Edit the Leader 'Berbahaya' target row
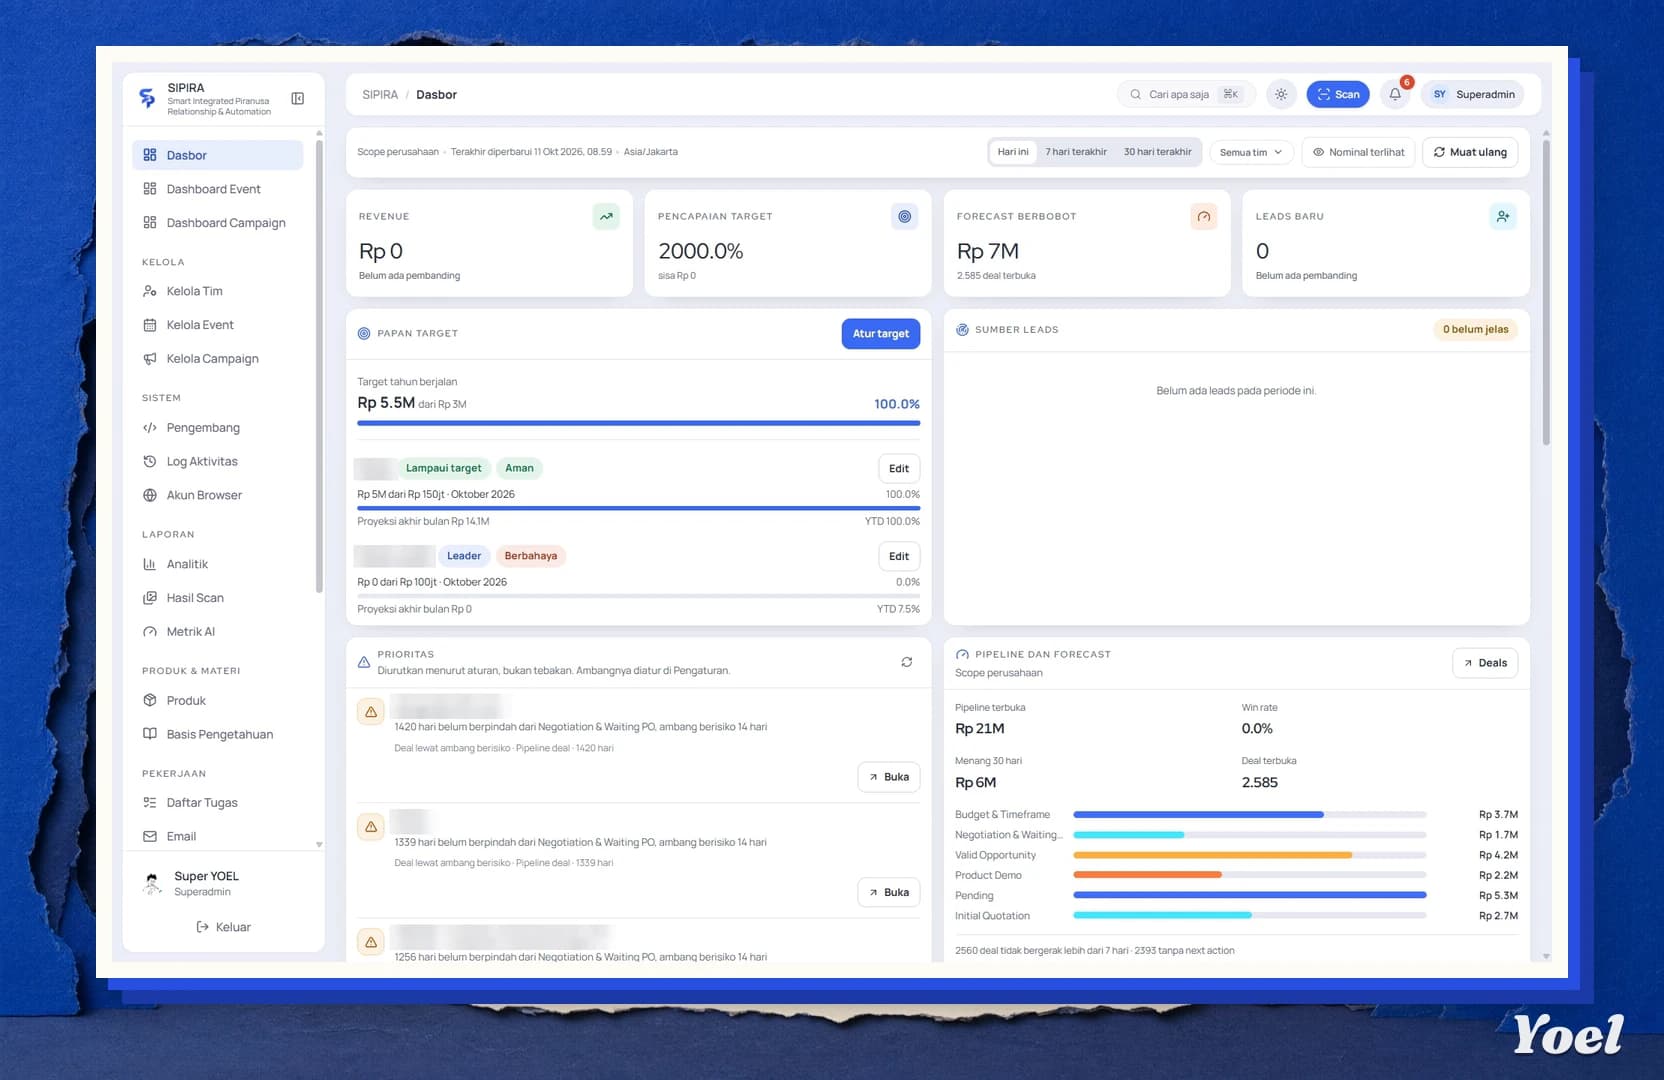The width and height of the screenshot is (1664, 1080). 899,556
